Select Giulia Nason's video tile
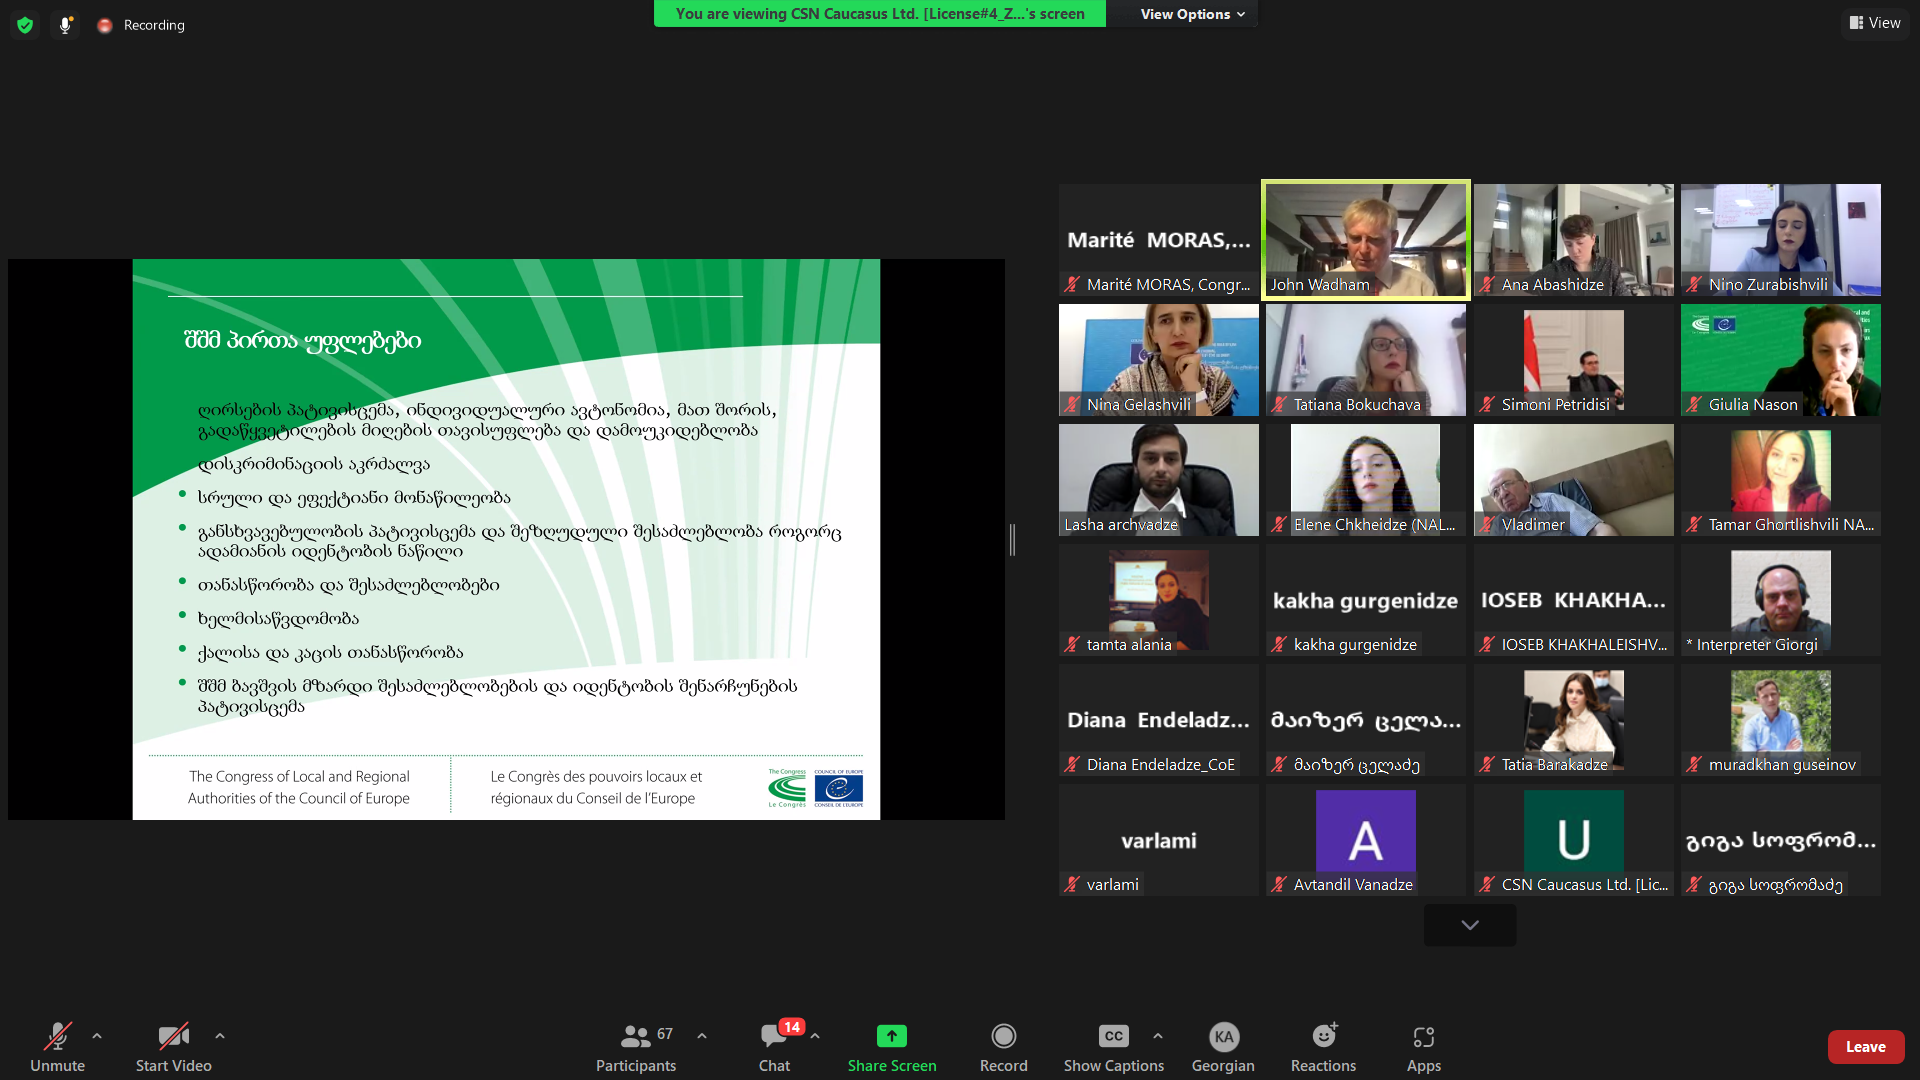1920x1080 pixels. click(1780, 360)
